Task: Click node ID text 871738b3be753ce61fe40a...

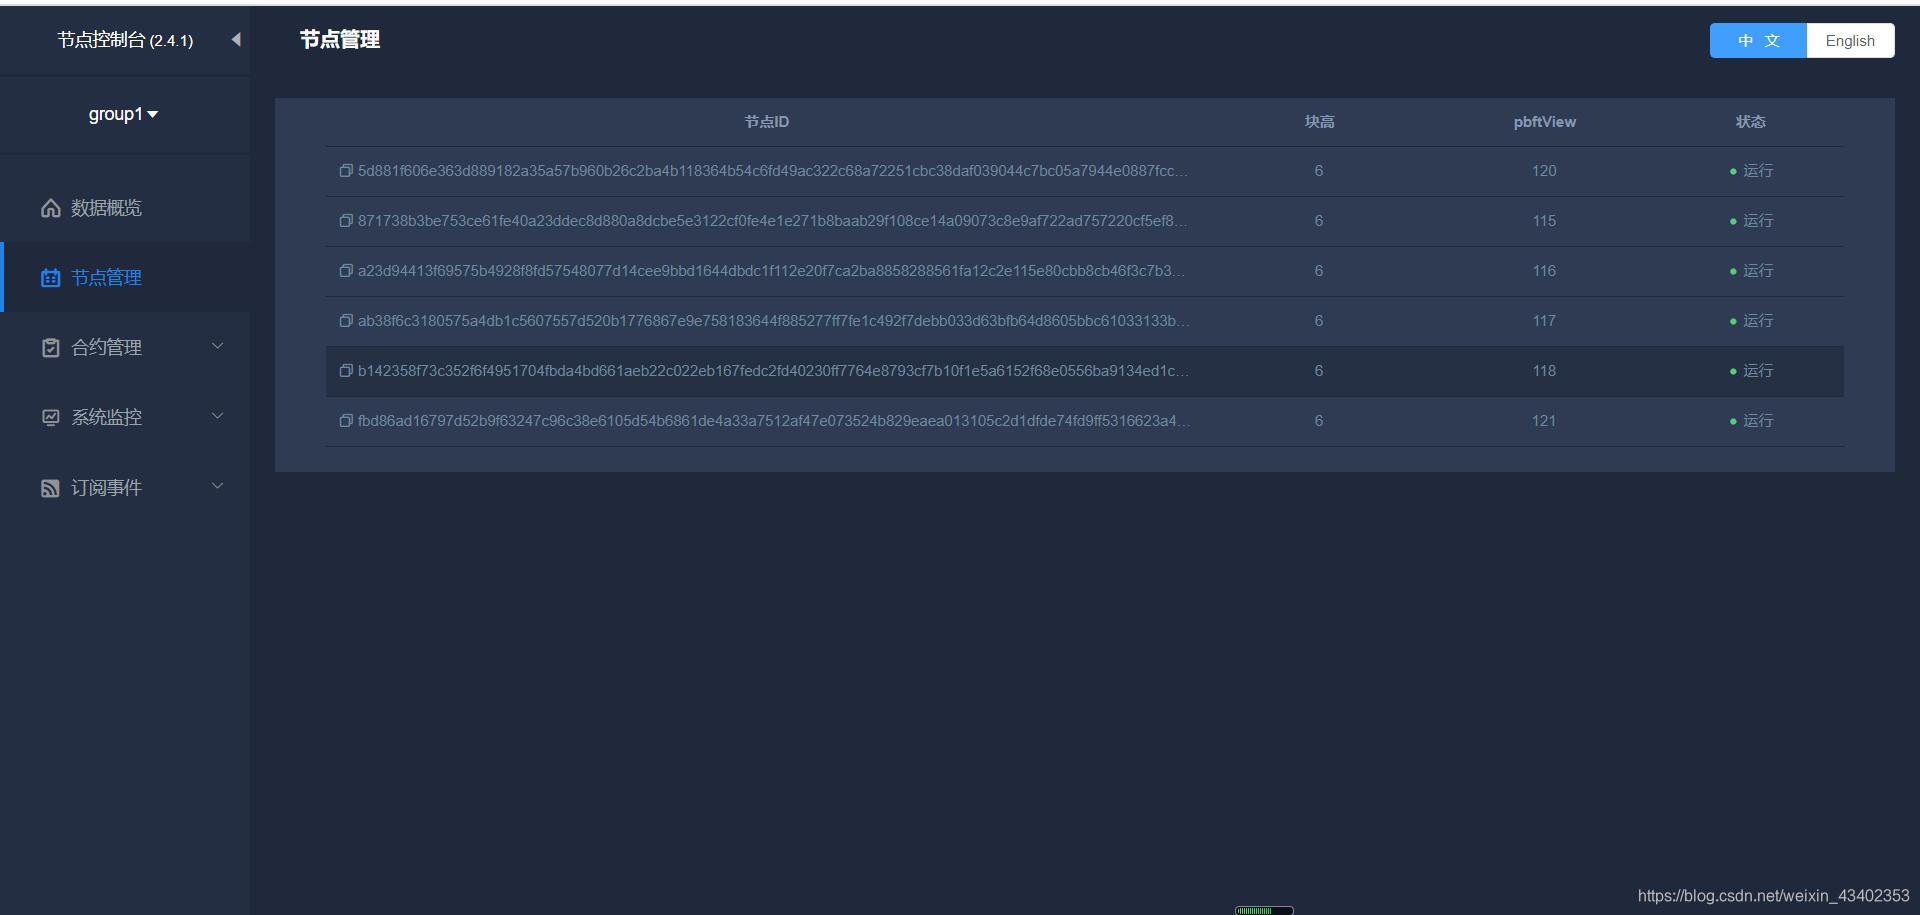Action: (773, 221)
